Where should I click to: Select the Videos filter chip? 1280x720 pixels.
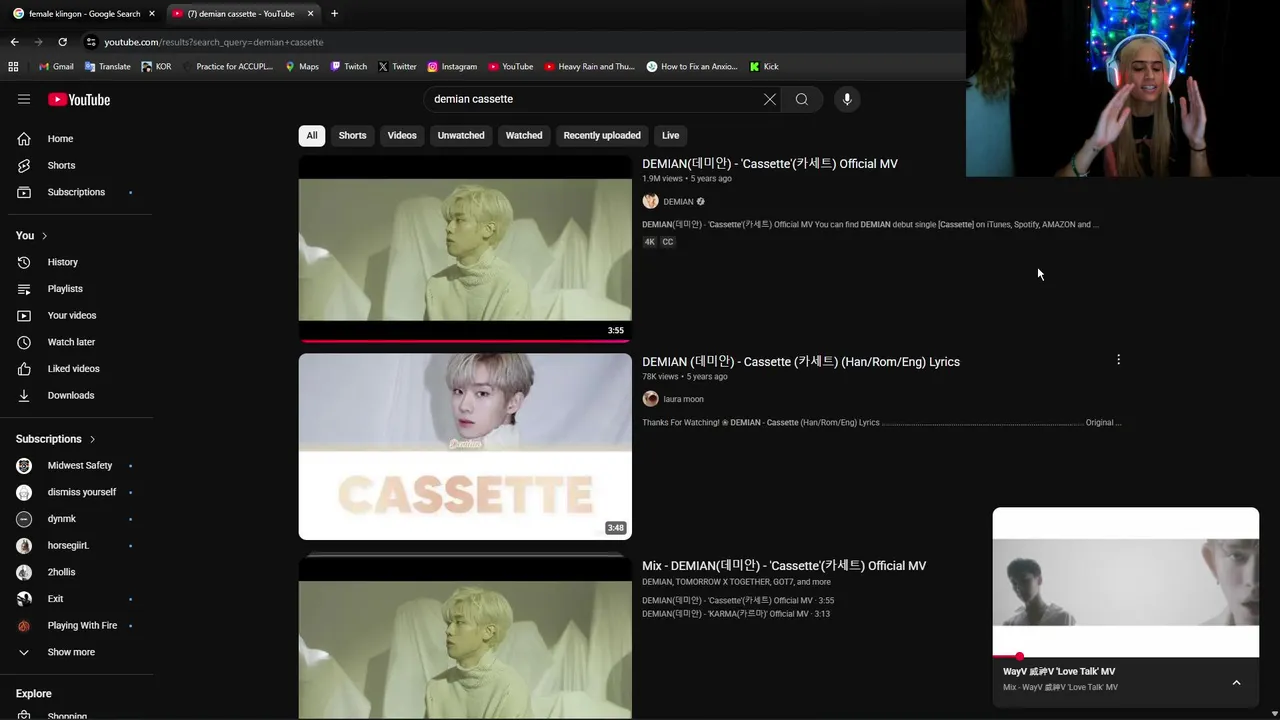click(x=402, y=135)
